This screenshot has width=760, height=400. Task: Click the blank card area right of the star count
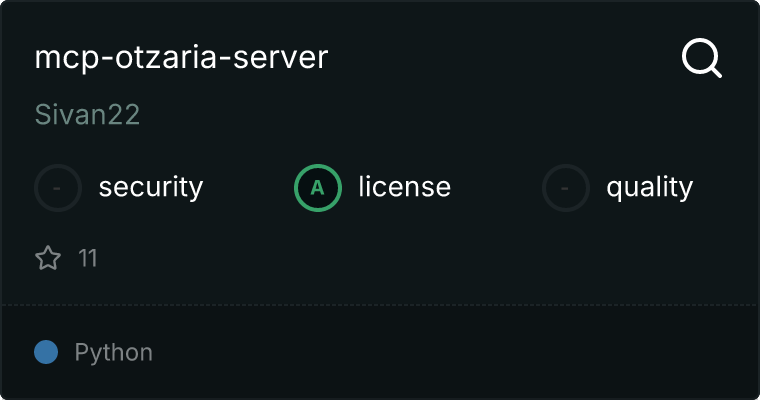400,259
